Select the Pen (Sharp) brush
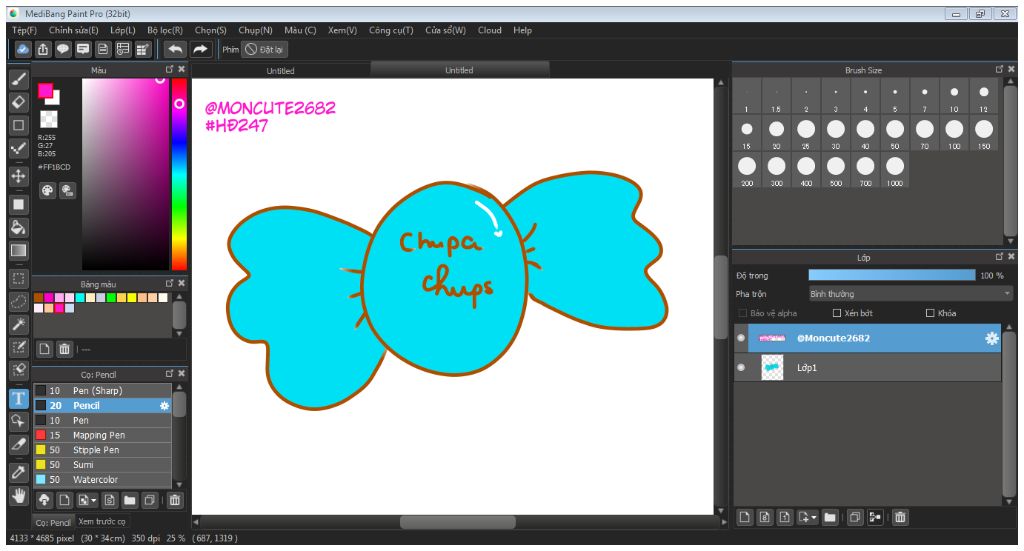Image resolution: width=1024 pixels, height=551 pixels. click(103, 390)
